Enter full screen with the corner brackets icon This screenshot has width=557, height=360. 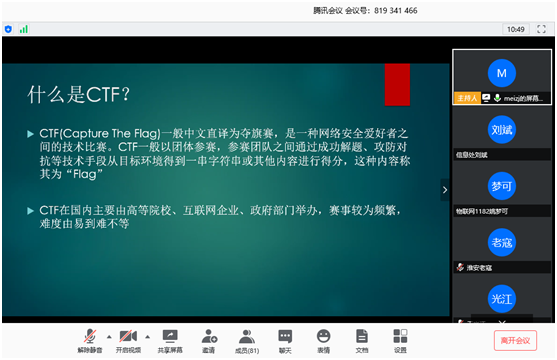(x=541, y=29)
